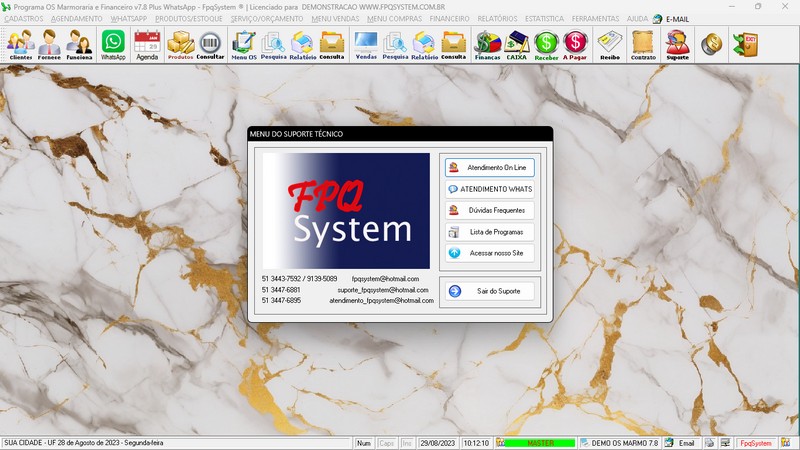Open the Menu OS icon

(x=244, y=44)
